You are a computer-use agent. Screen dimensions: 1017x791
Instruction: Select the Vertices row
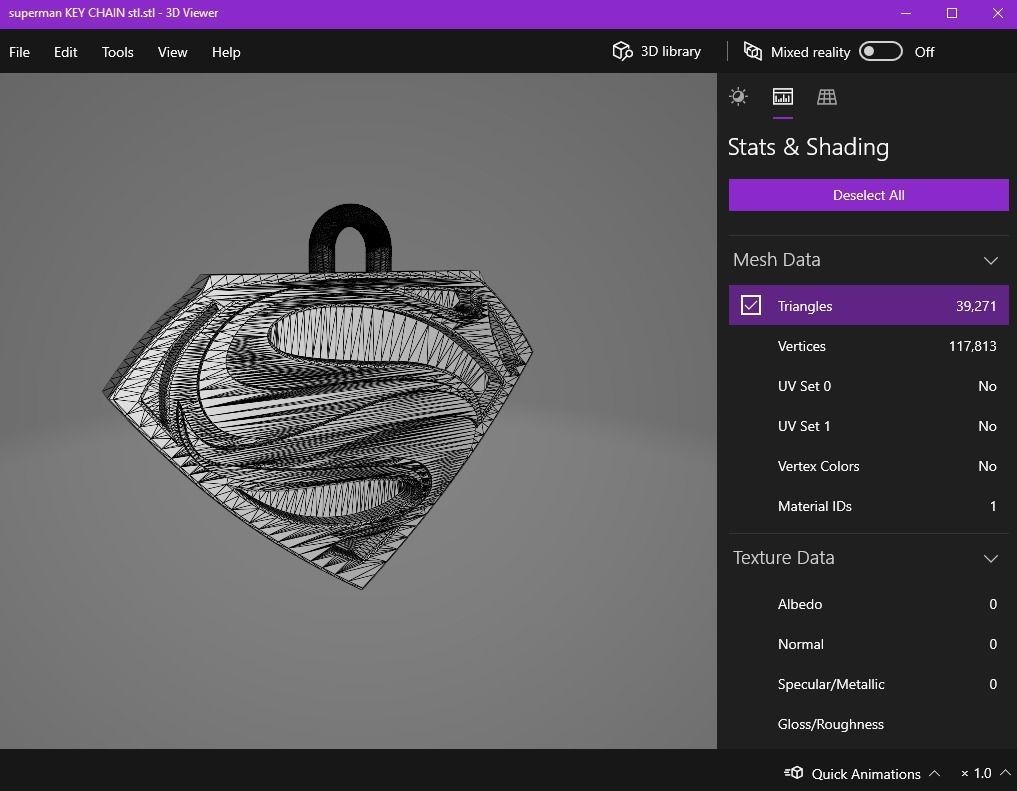[x=868, y=346]
